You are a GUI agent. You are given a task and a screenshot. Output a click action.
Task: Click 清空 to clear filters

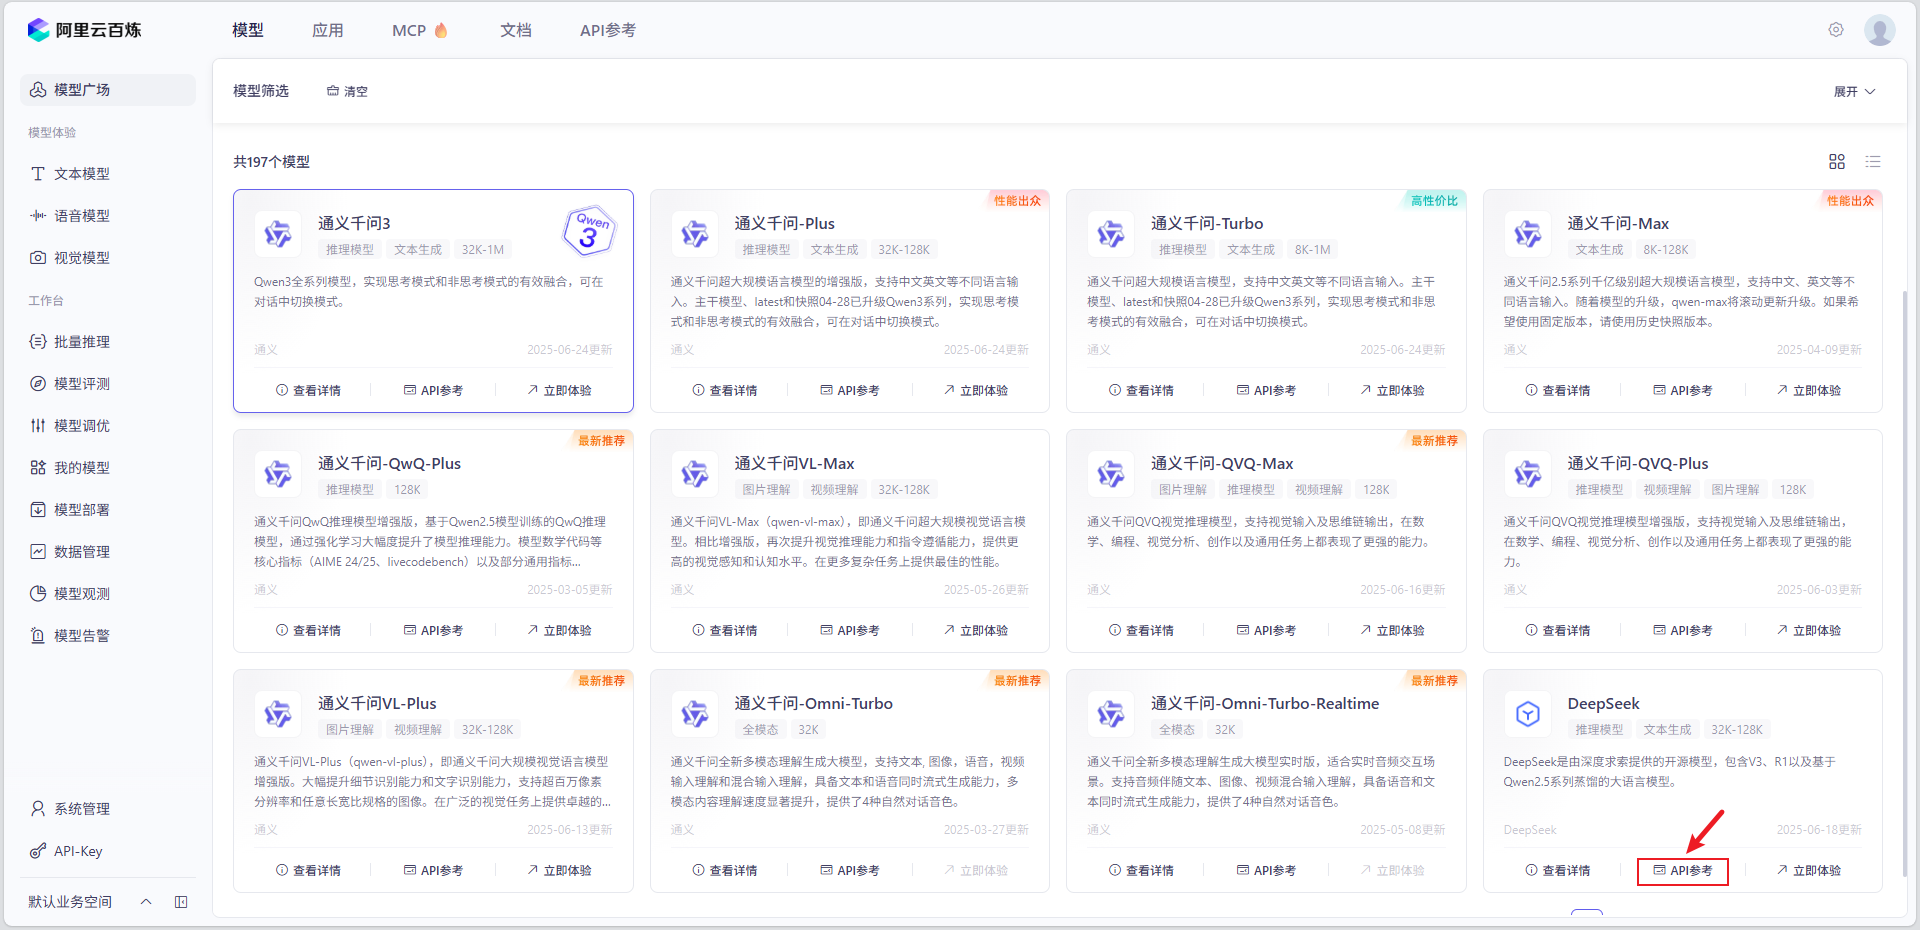point(347,91)
